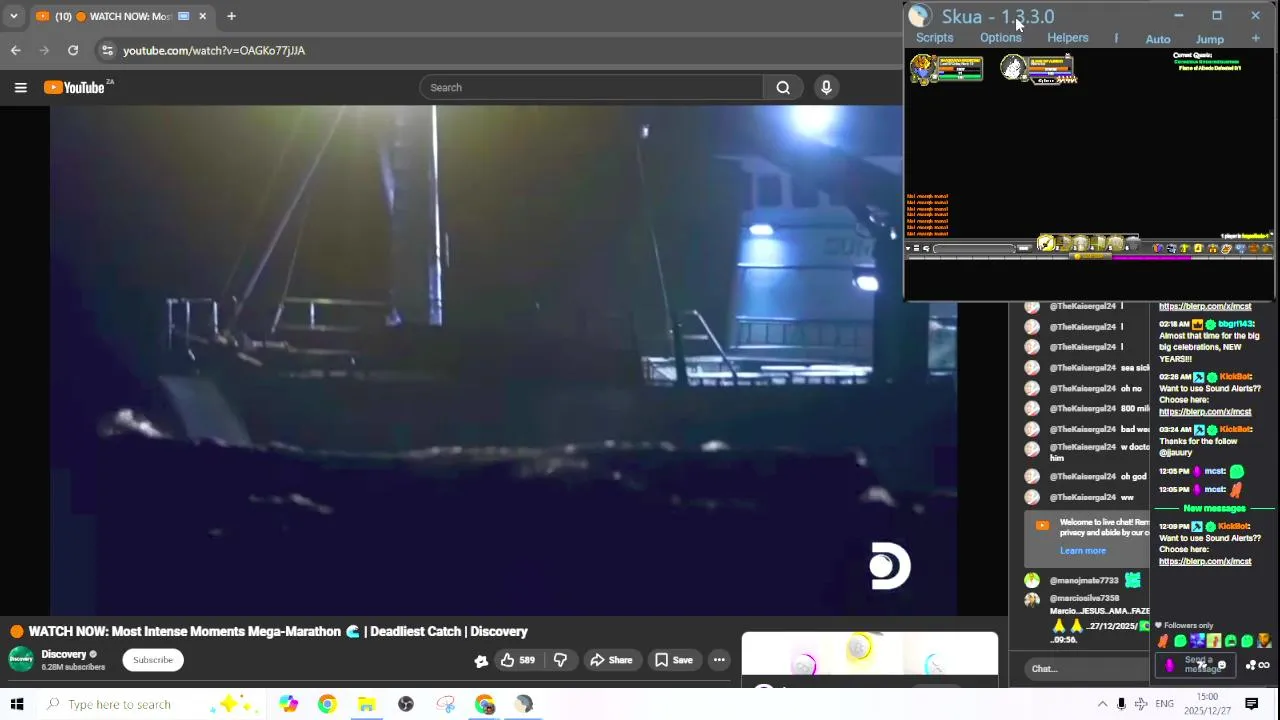Open the Discovery channel name link

[x=64, y=654]
